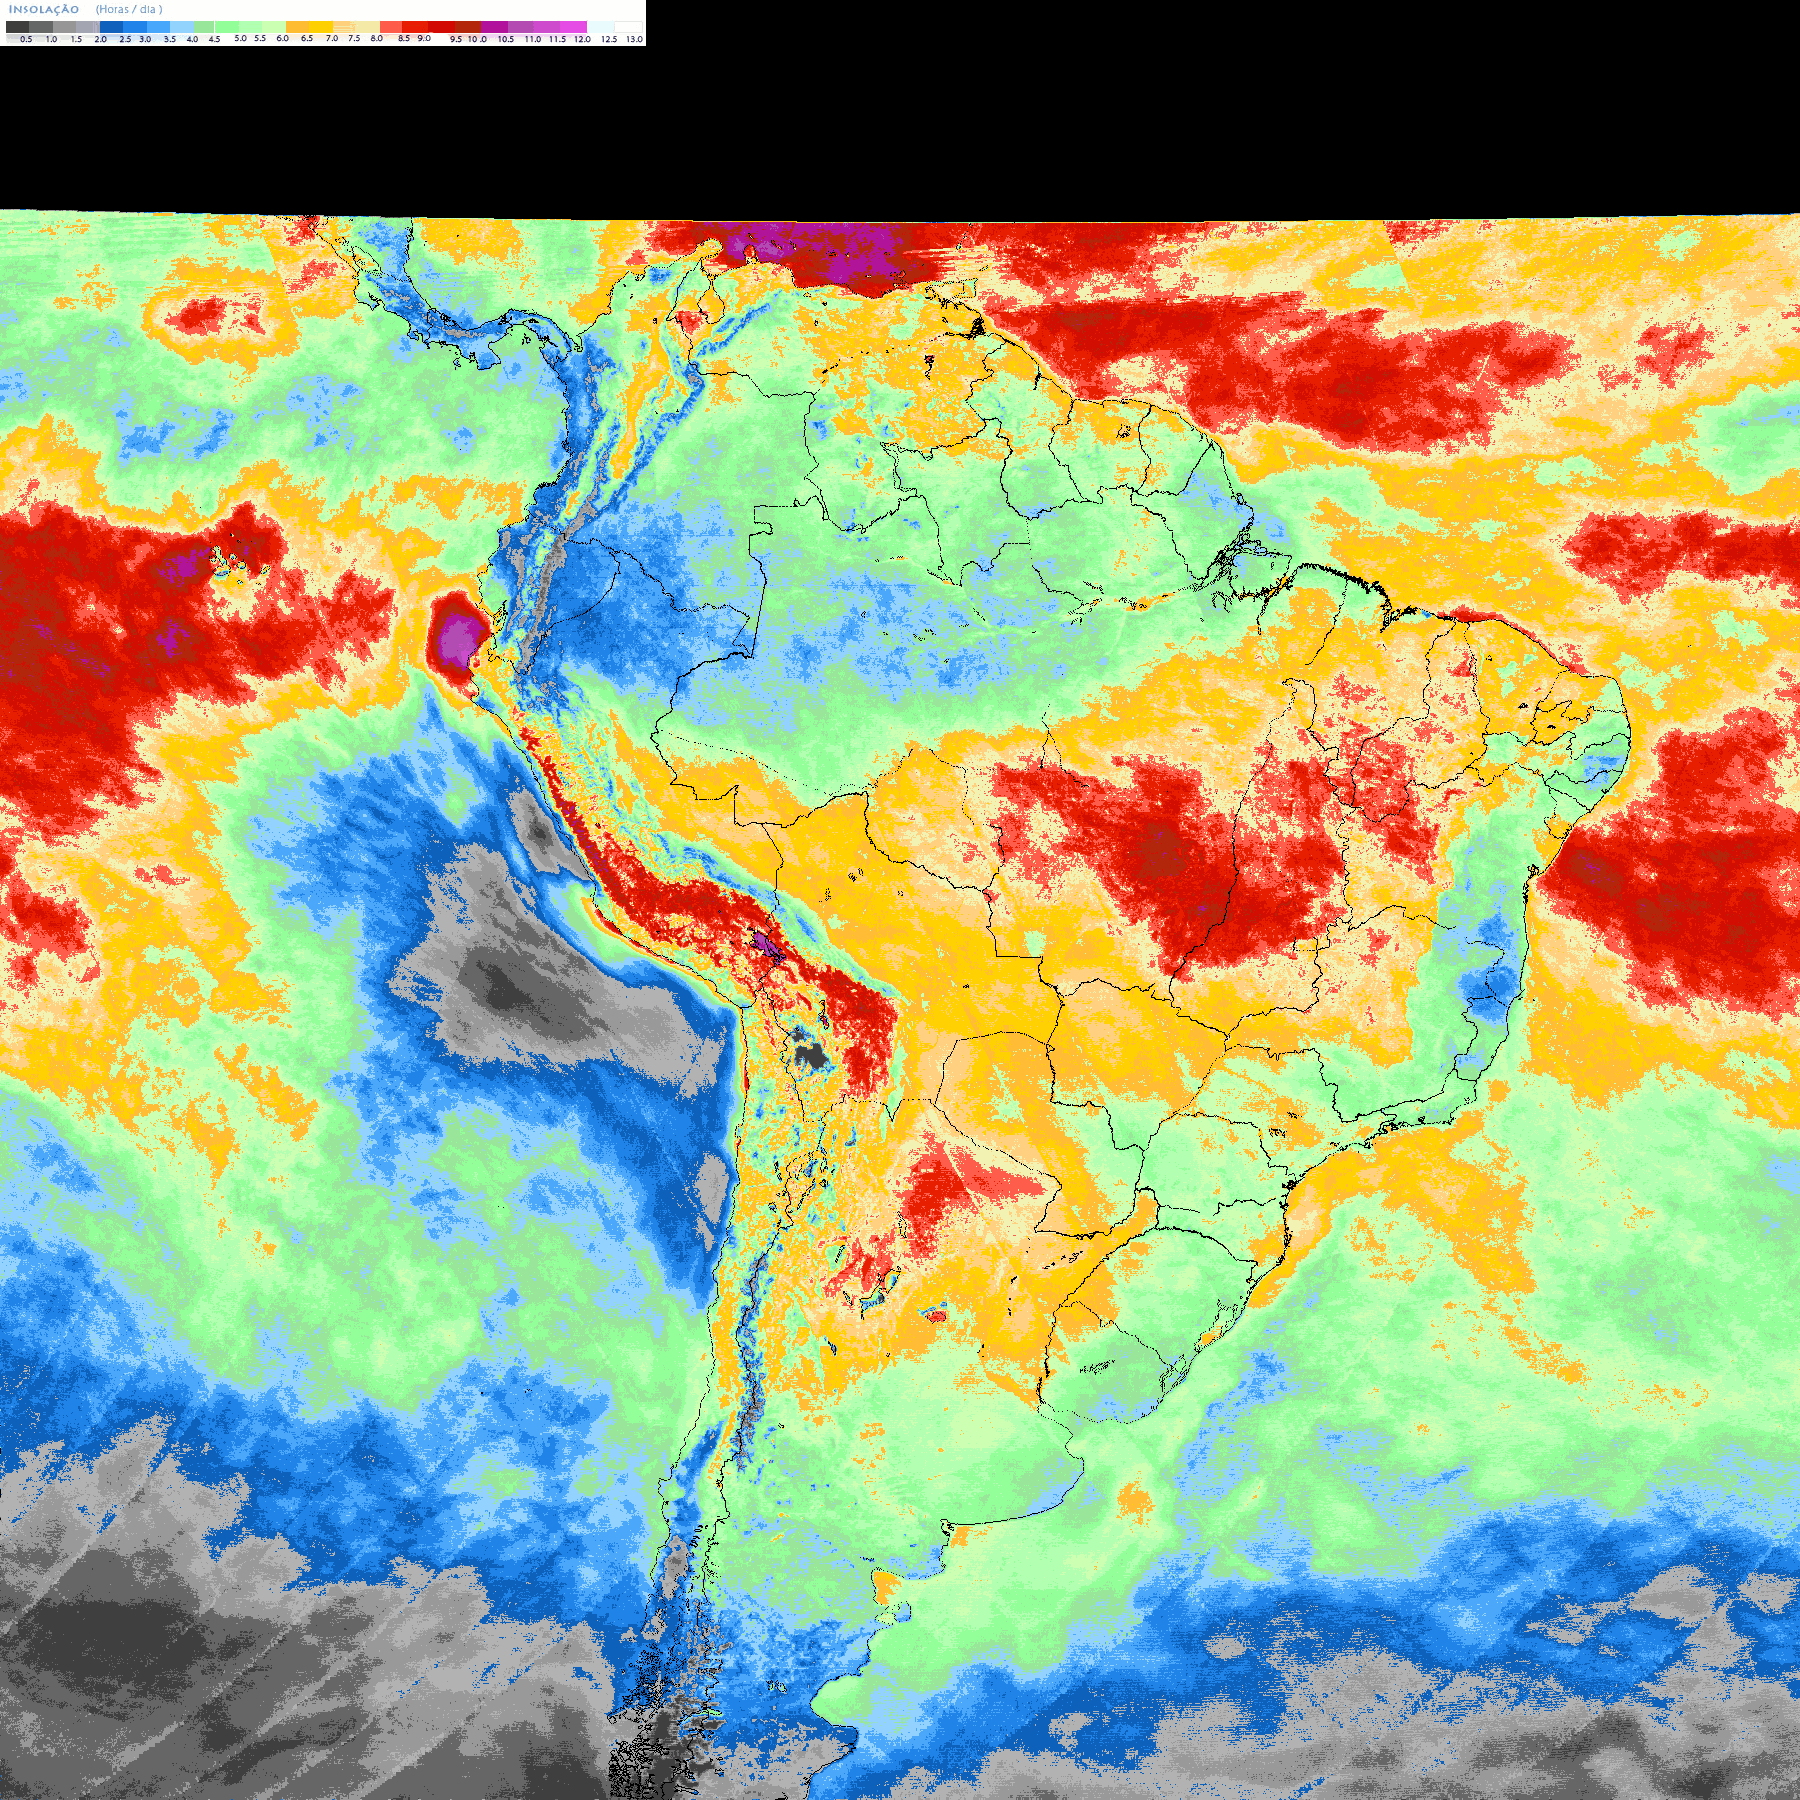
Task: Click the 4.5 legend value
Action: coord(214,39)
